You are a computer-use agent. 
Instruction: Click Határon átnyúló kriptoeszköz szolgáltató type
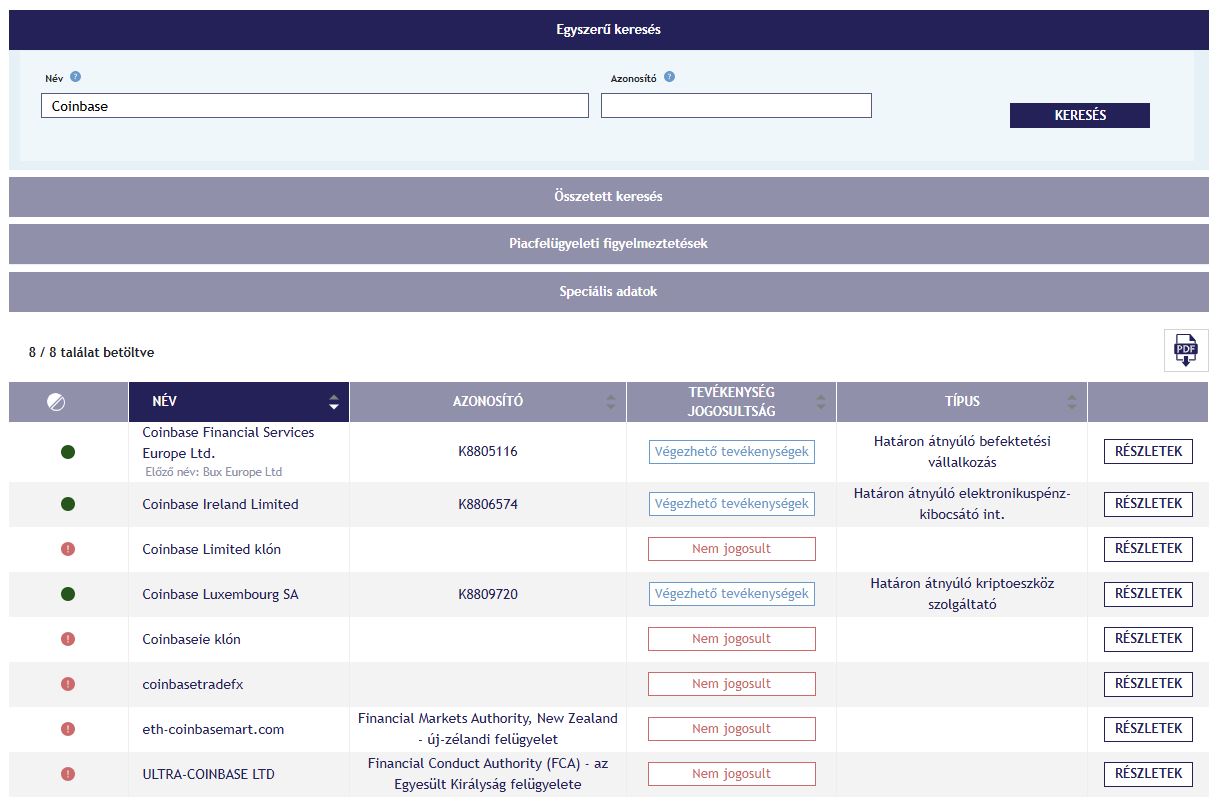(962, 594)
